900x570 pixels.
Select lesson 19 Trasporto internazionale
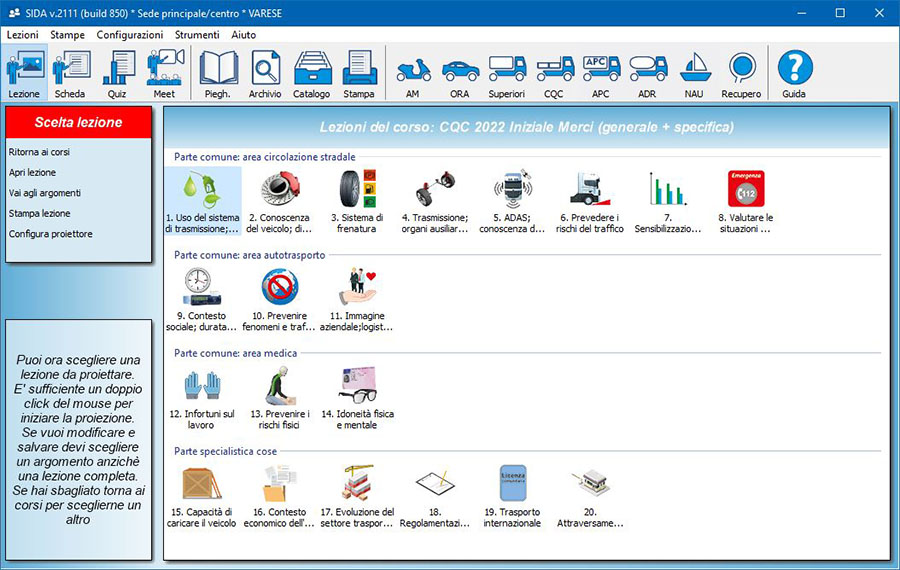[x=512, y=493]
